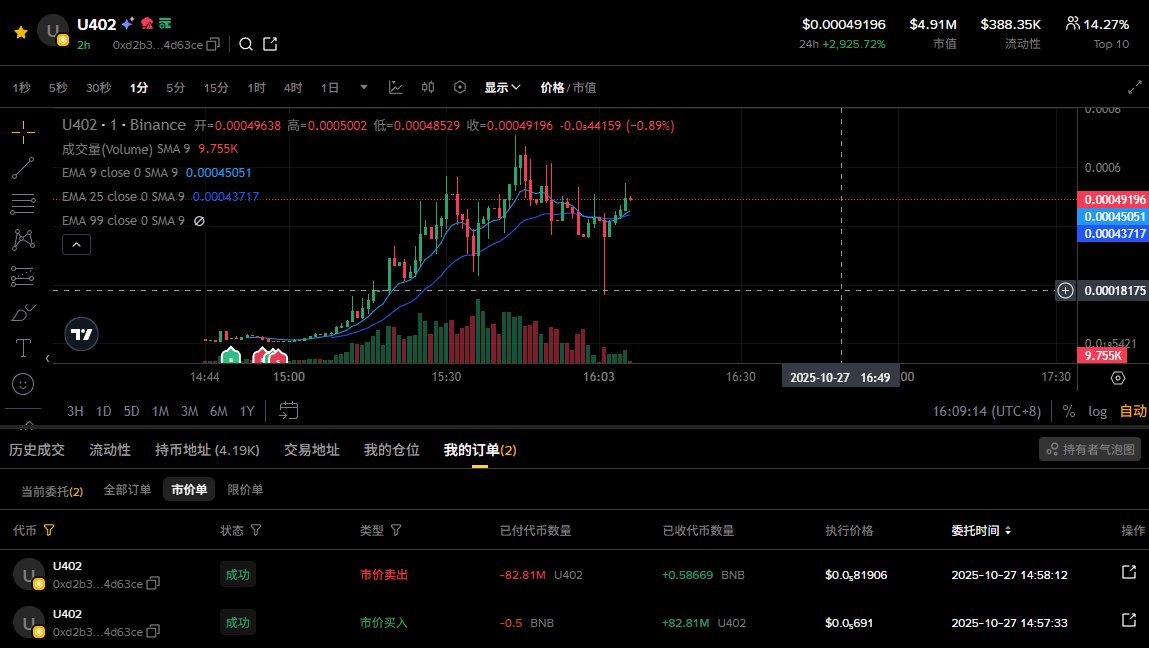Image resolution: width=1149 pixels, height=648 pixels.
Task: Open details of the 14:57:33 buy order
Action: [1129, 620]
